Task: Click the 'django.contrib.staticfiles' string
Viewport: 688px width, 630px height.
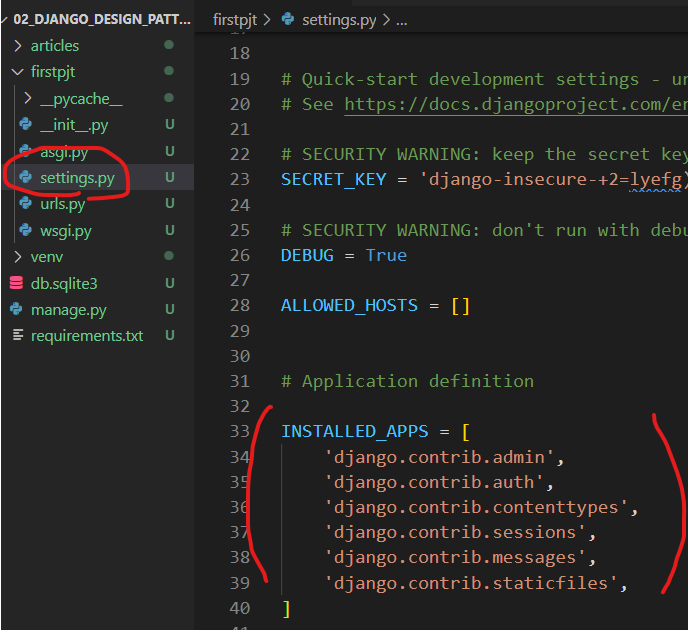Action: 471,583
